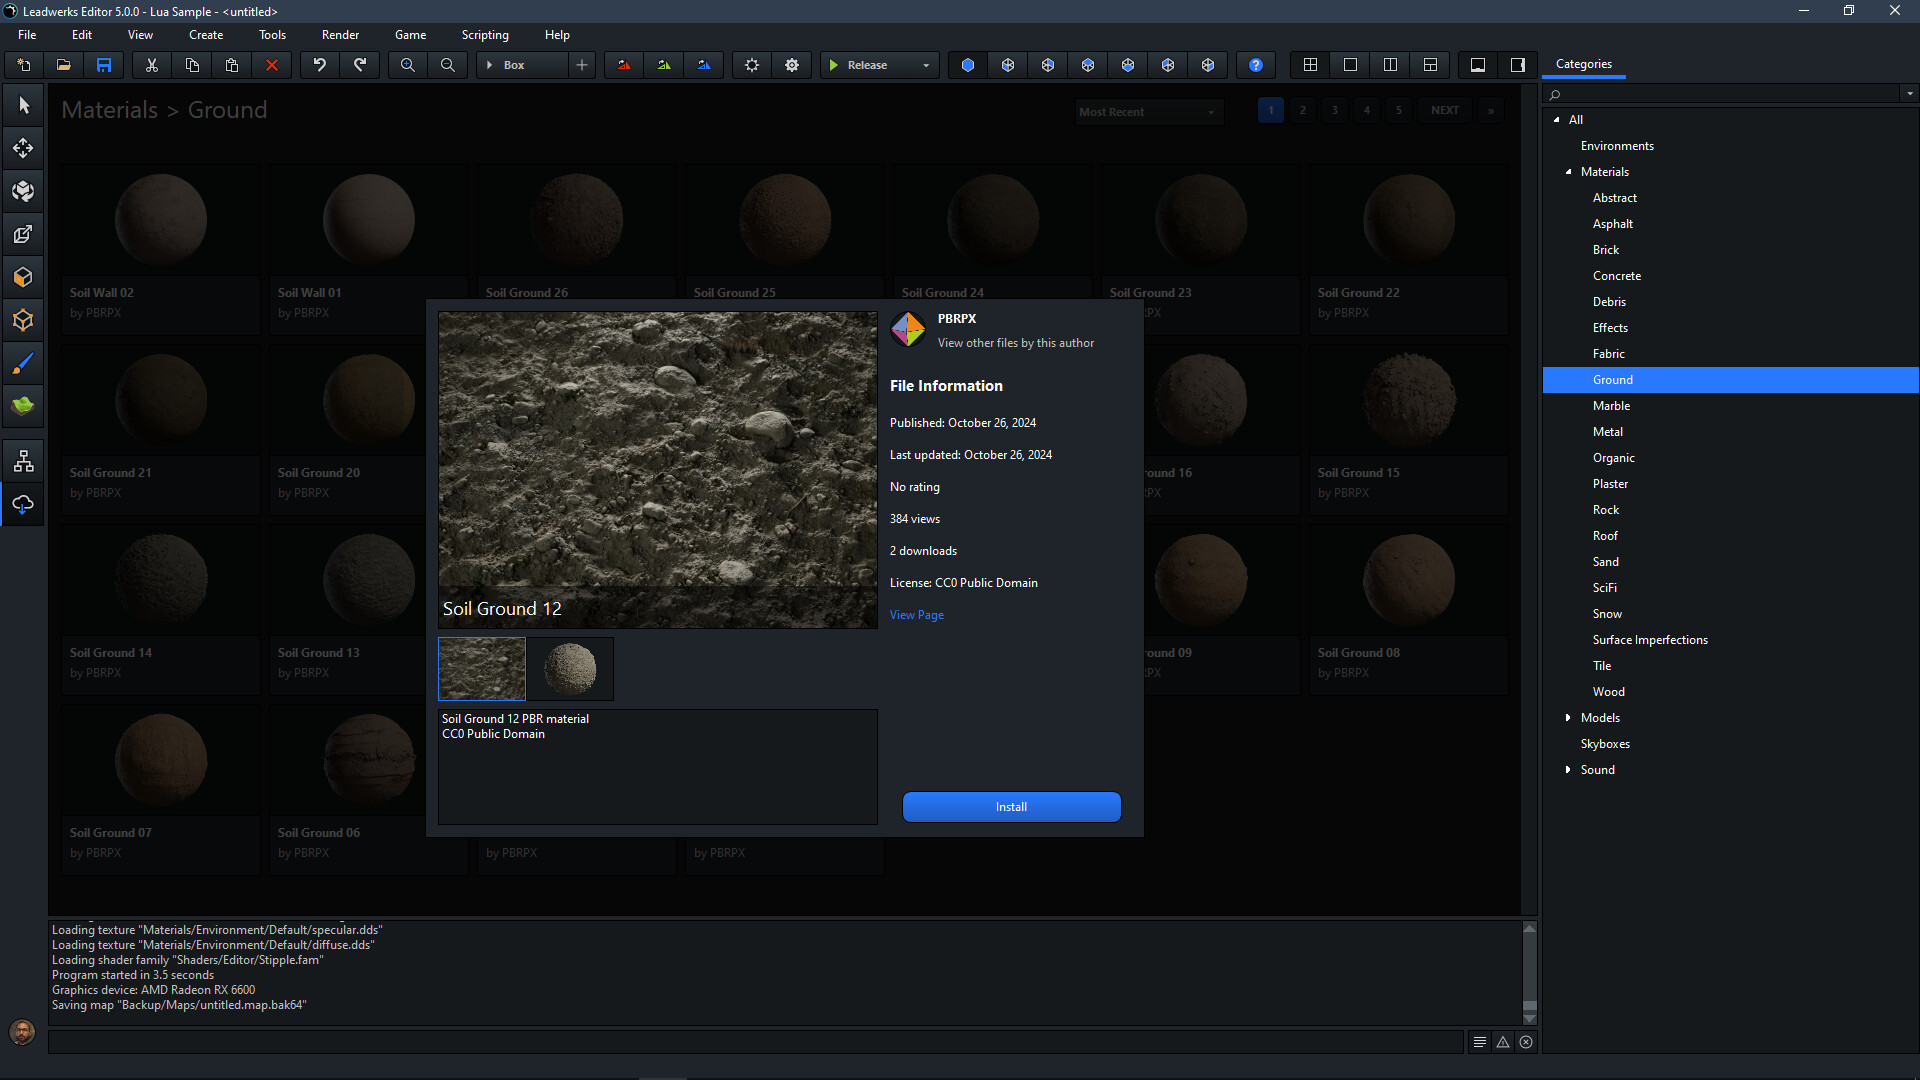The width and height of the screenshot is (1920, 1080).
Task: Switch to the Asset Store cloud icon
Action: pyautogui.click(x=22, y=504)
